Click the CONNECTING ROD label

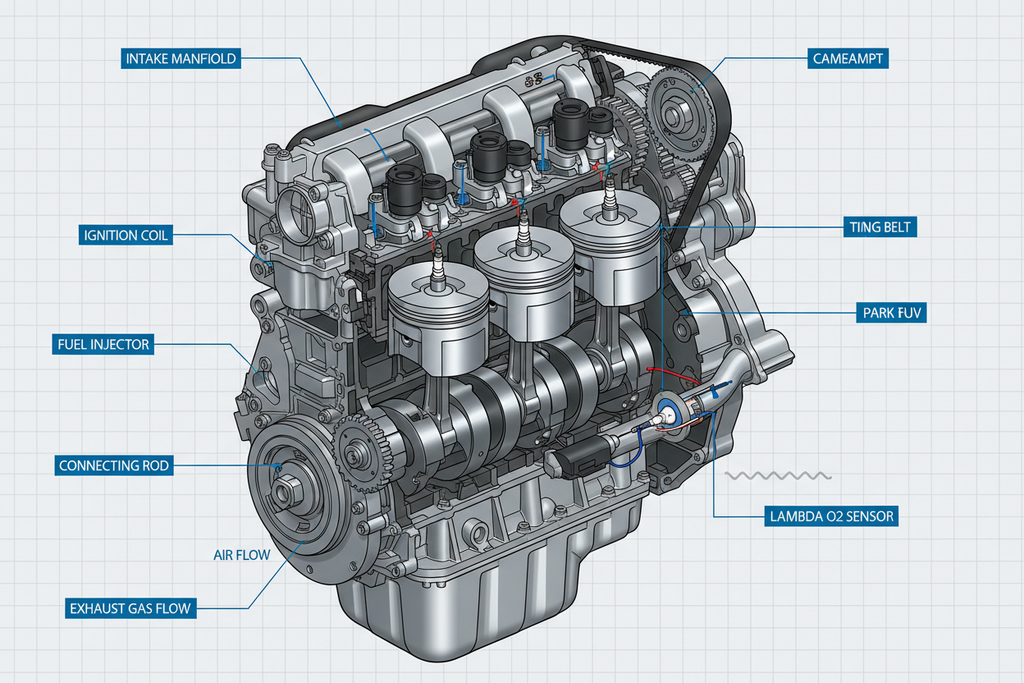pyautogui.click(x=114, y=466)
